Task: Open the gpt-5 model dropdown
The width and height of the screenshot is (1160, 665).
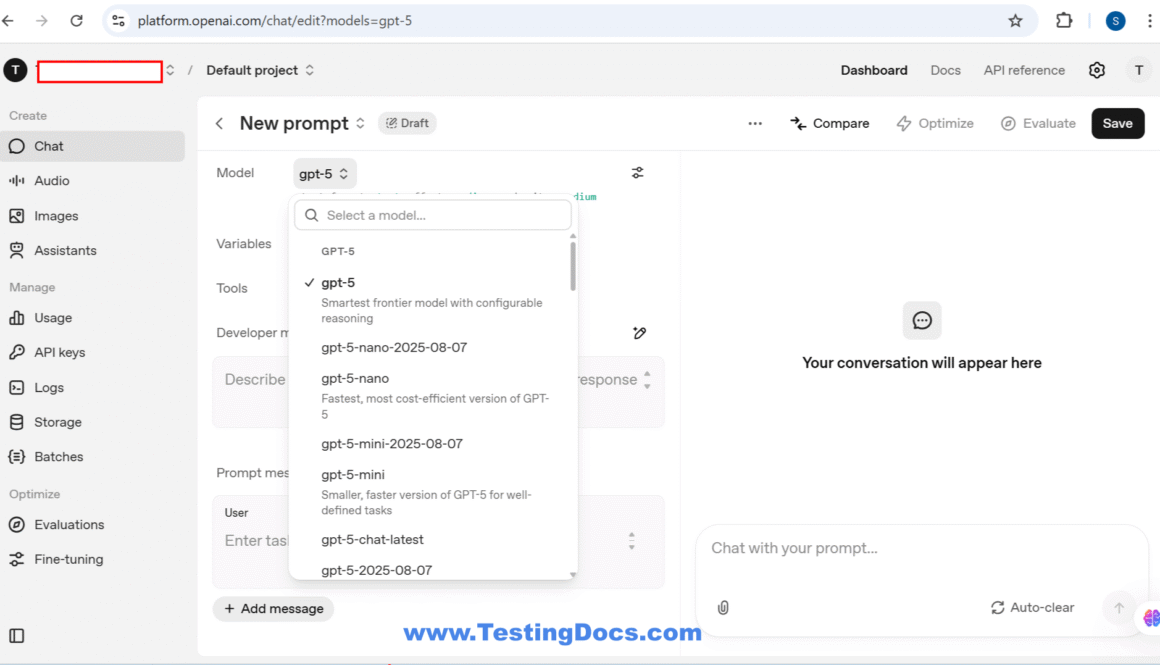Action: click(x=322, y=172)
